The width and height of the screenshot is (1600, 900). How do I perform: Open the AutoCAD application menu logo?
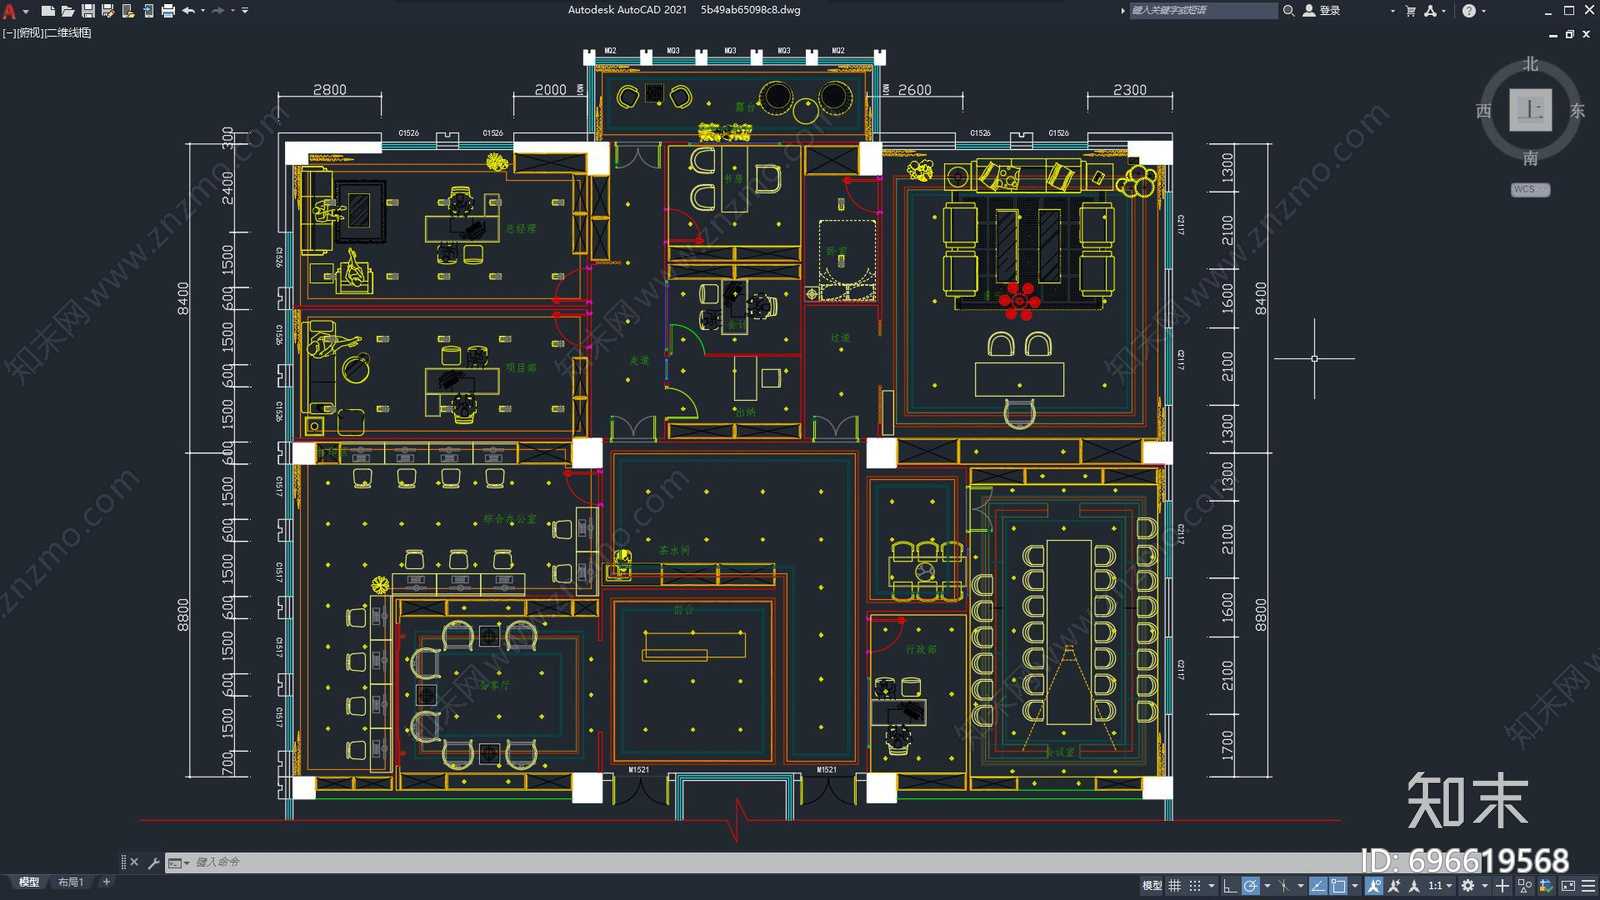point(9,11)
